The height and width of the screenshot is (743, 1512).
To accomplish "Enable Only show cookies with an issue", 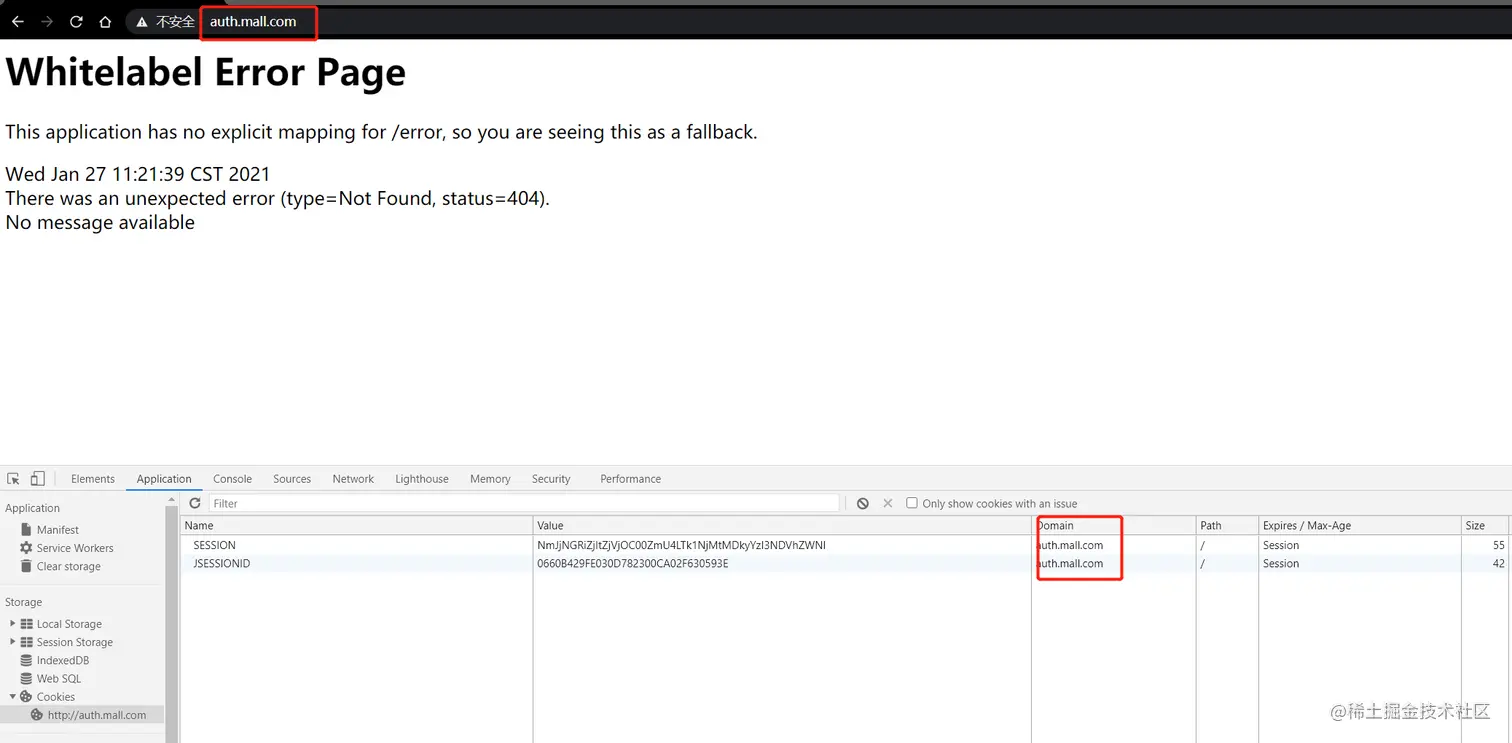I will click(912, 503).
